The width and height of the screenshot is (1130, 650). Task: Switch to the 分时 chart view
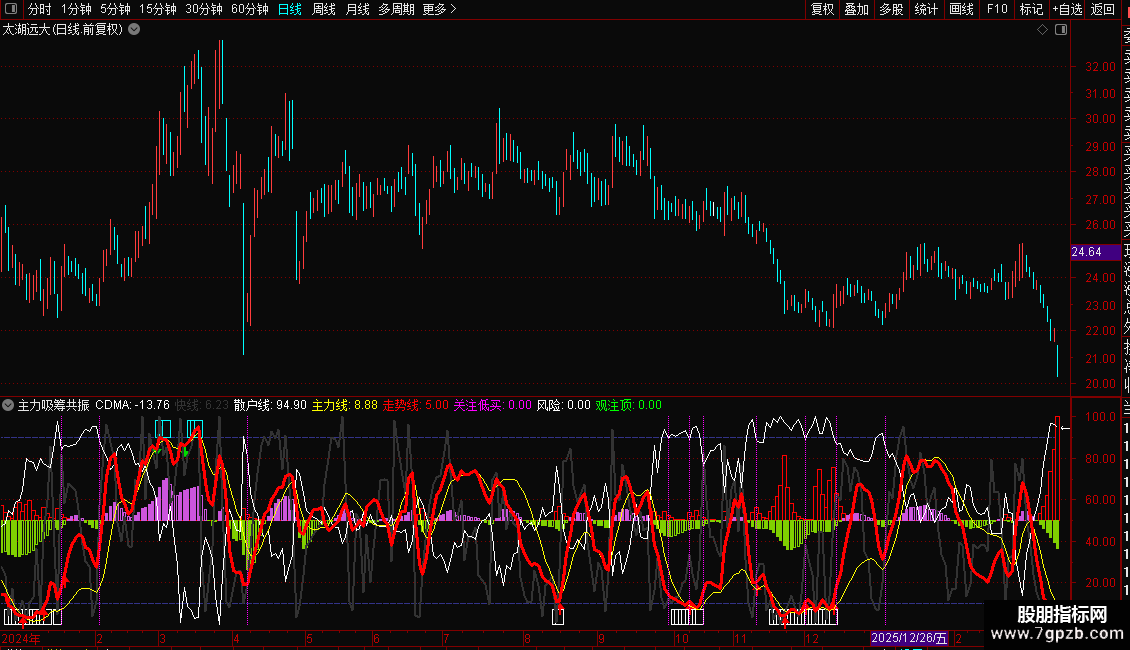pos(39,9)
